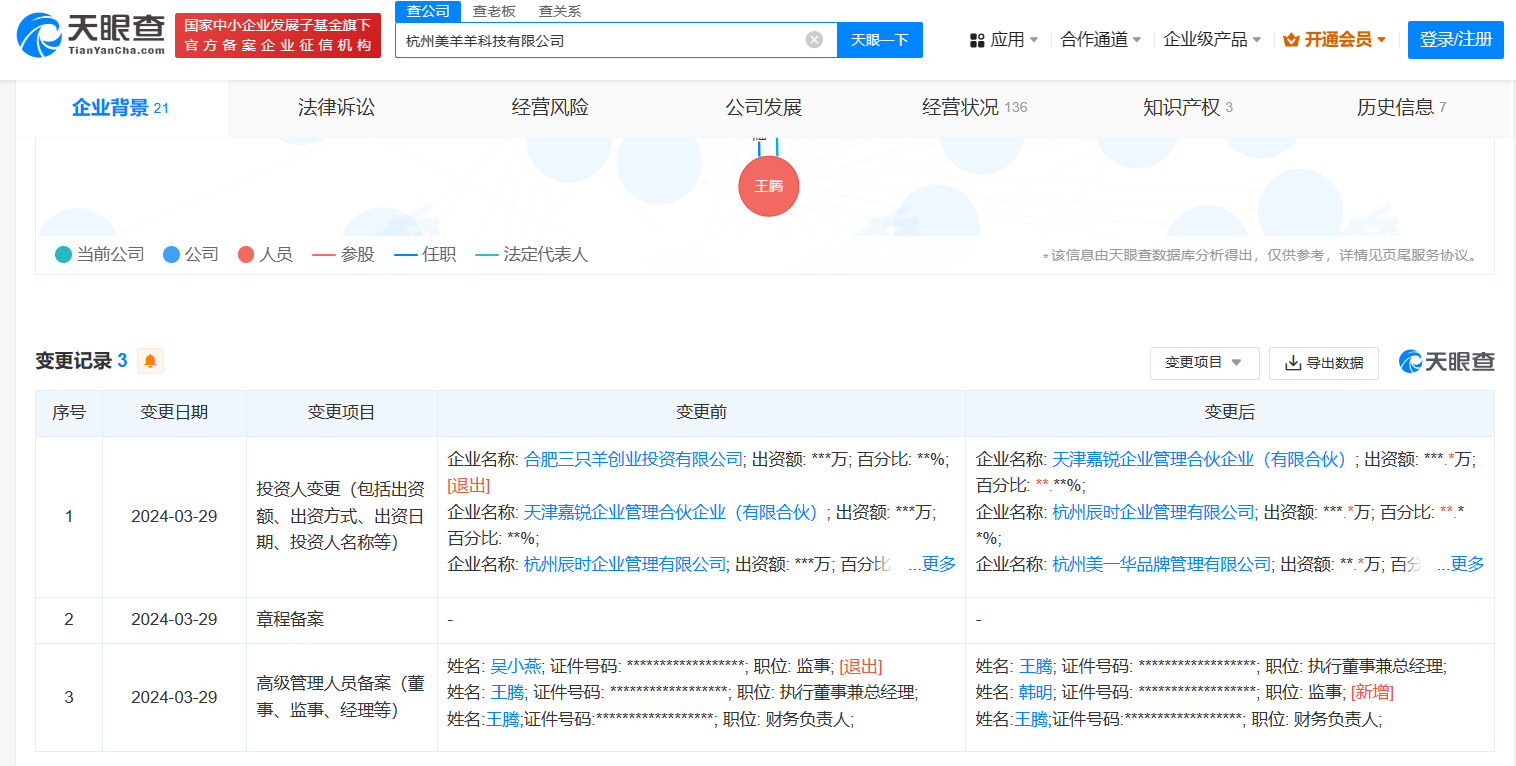The width and height of the screenshot is (1516, 766).
Task: Select the 查老板 search tab
Action: (494, 11)
